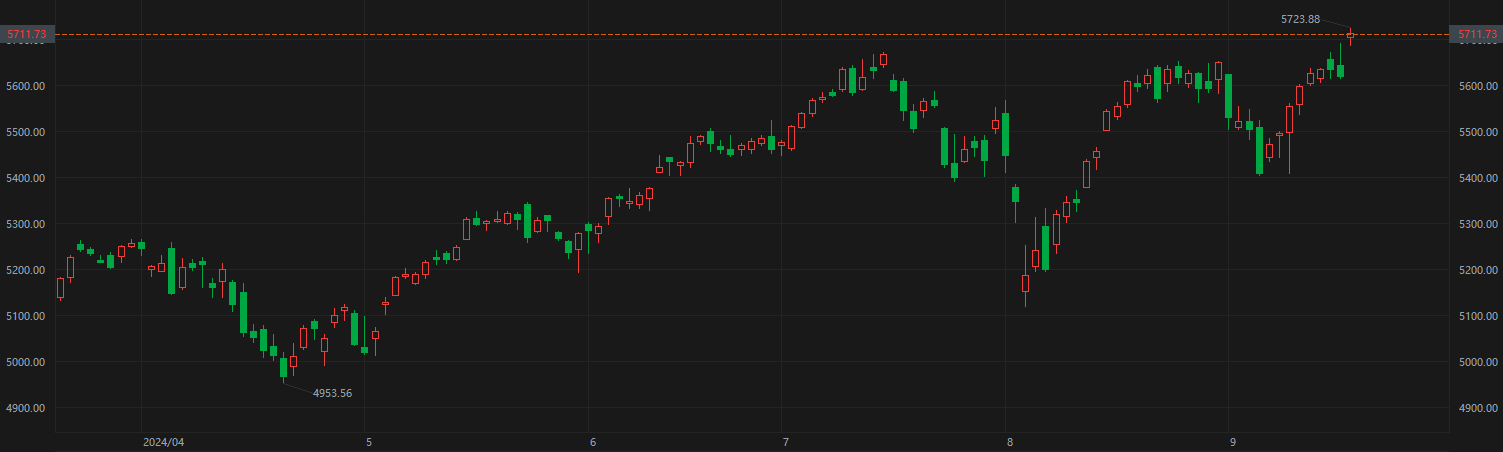Click the lowest green candle near 4953.56
The width and height of the screenshot is (1503, 452).
click(x=283, y=367)
